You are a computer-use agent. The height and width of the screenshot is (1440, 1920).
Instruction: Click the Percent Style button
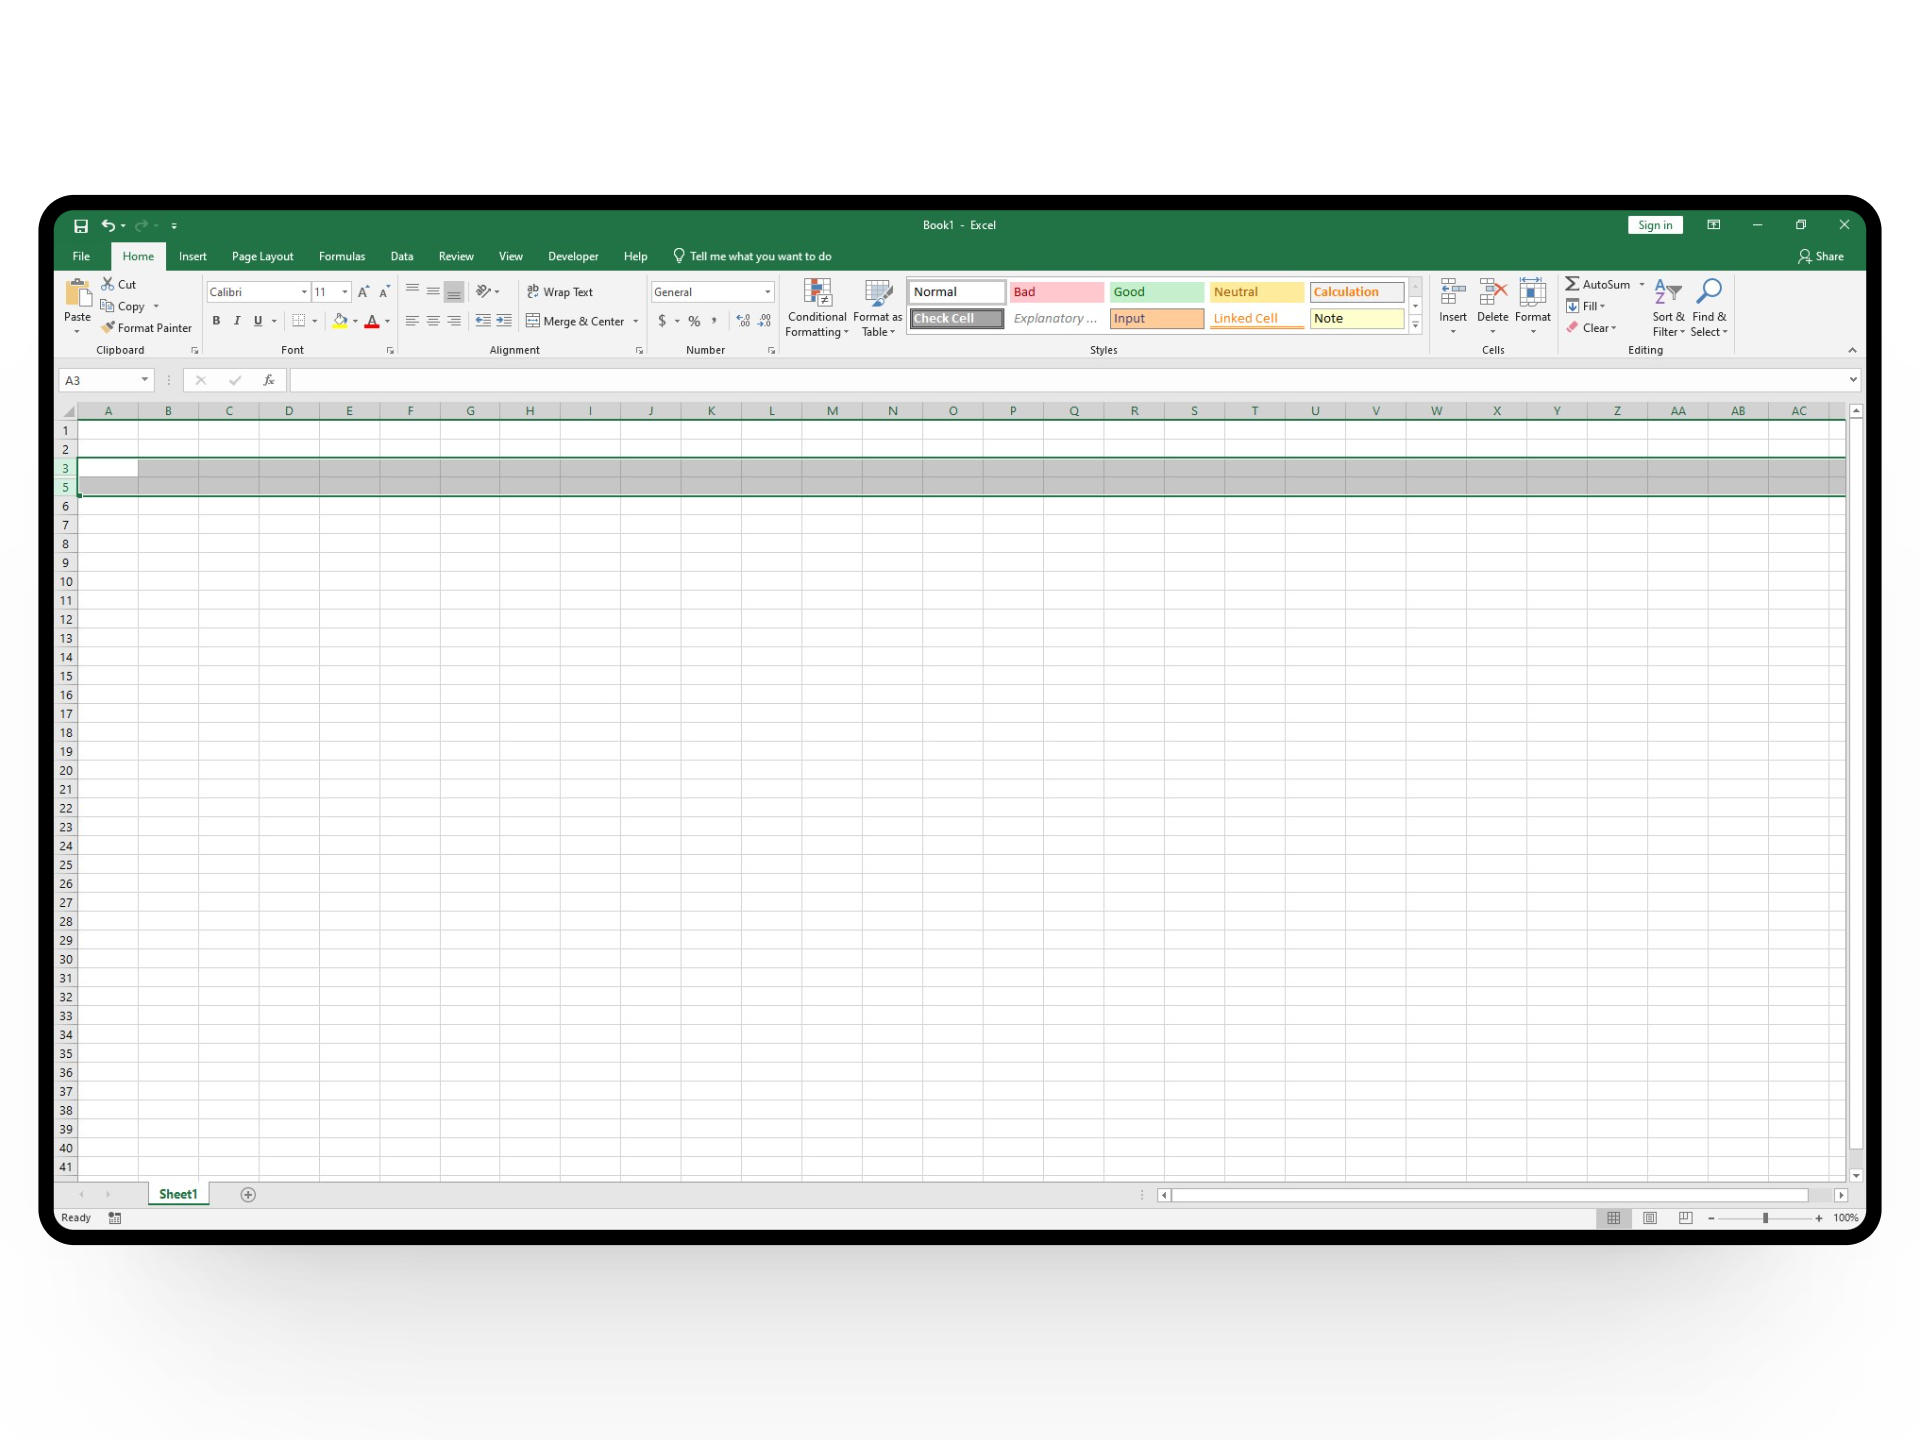[x=694, y=321]
